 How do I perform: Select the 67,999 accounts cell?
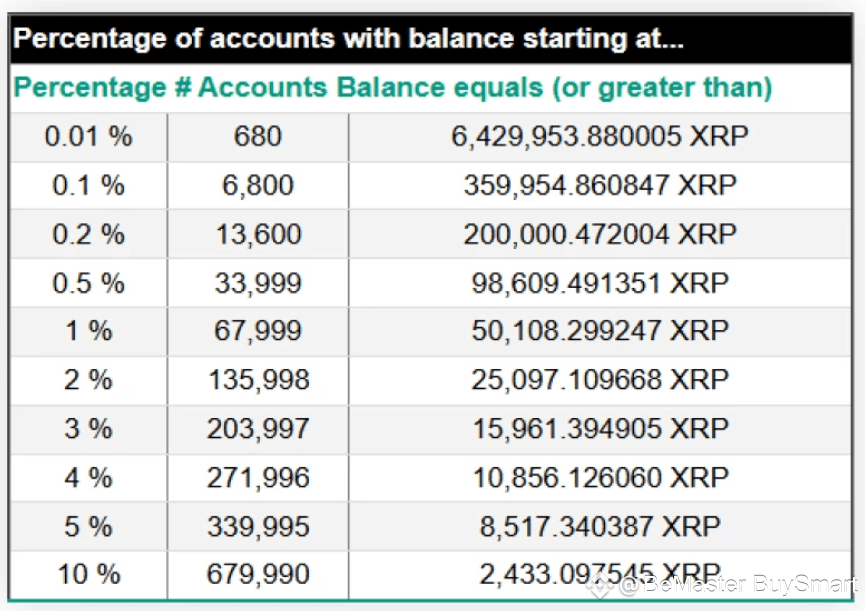pyautogui.click(x=258, y=331)
